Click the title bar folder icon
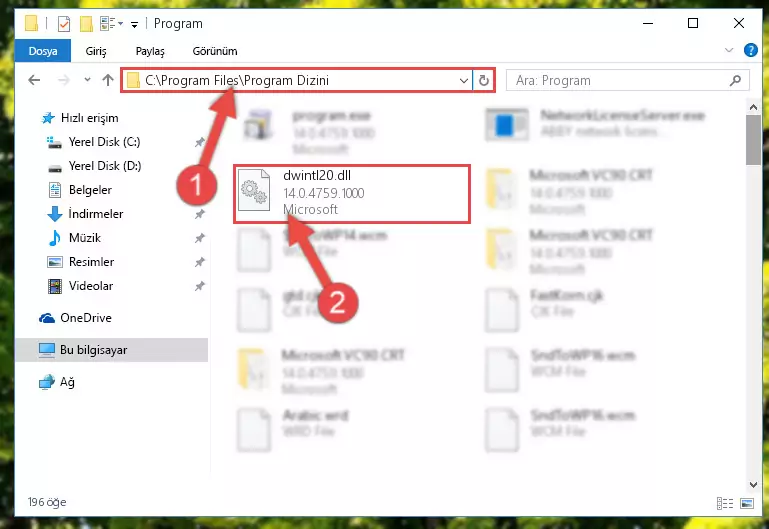The height and width of the screenshot is (529, 769). [x=31, y=24]
